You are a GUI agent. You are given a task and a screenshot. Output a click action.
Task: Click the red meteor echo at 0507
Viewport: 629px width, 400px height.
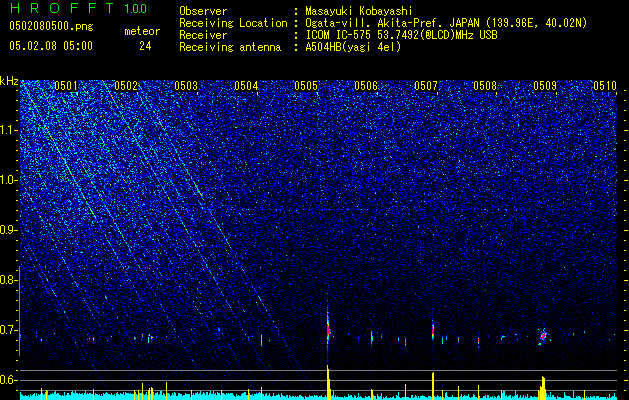coord(433,330)
